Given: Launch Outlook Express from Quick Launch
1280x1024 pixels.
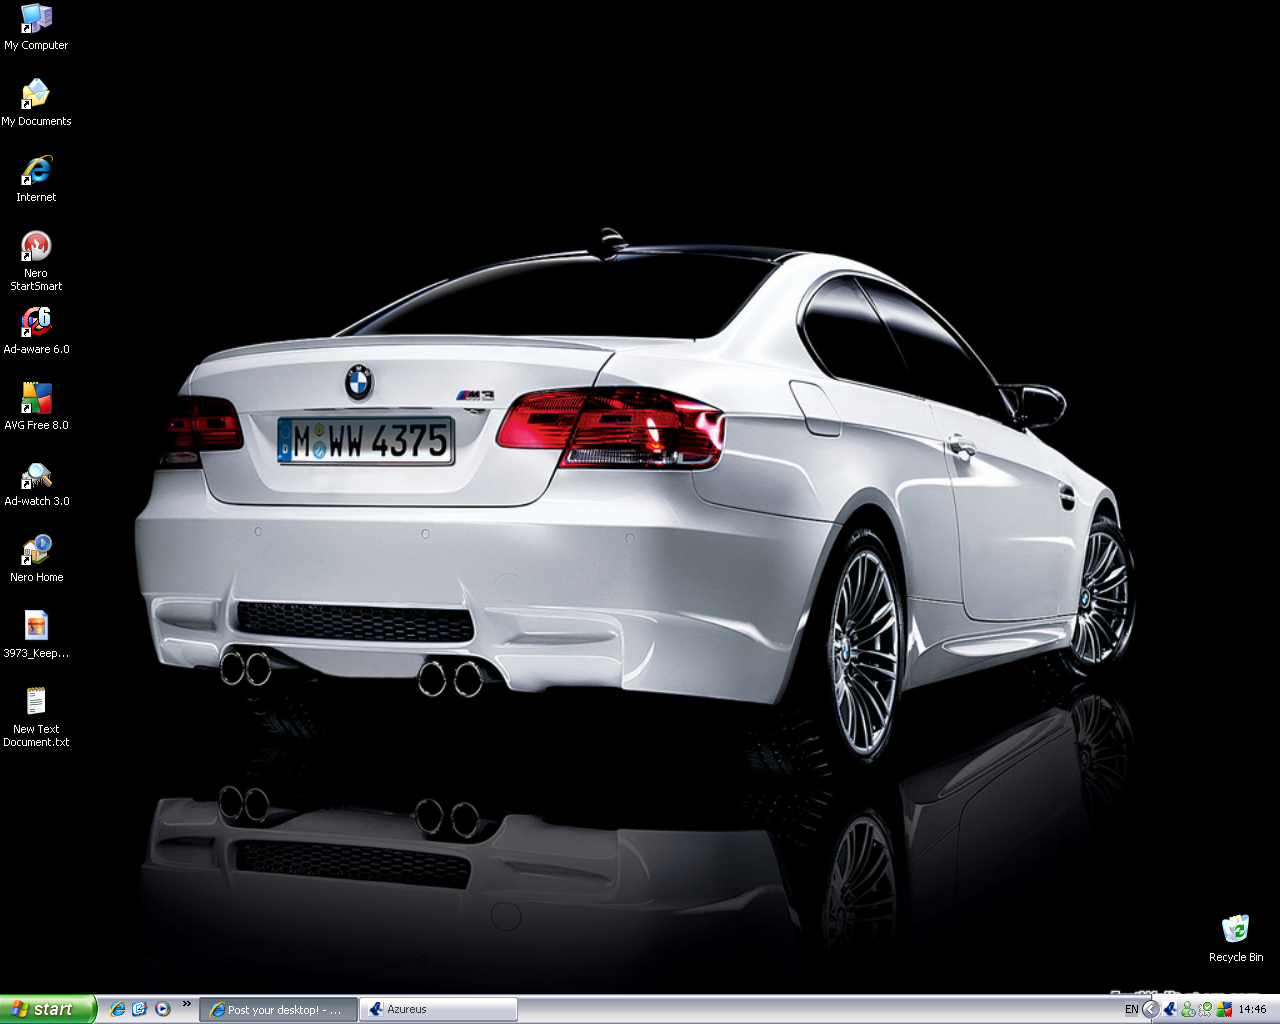Looking at the screenshot, I should coord(140,1009).
